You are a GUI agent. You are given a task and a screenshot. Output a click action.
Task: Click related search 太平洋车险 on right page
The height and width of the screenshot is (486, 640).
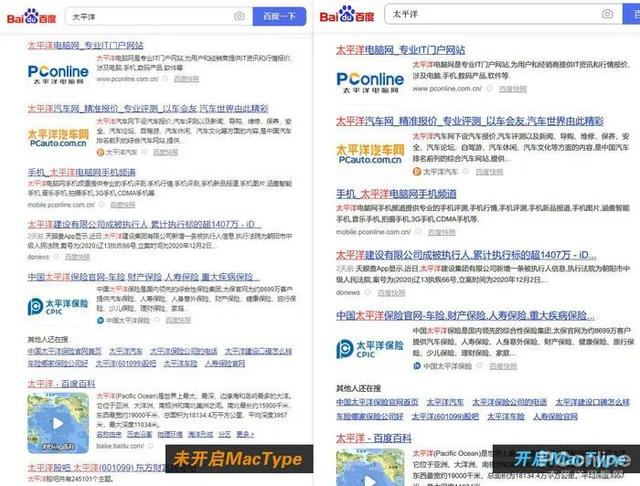[x=506, y=416]
